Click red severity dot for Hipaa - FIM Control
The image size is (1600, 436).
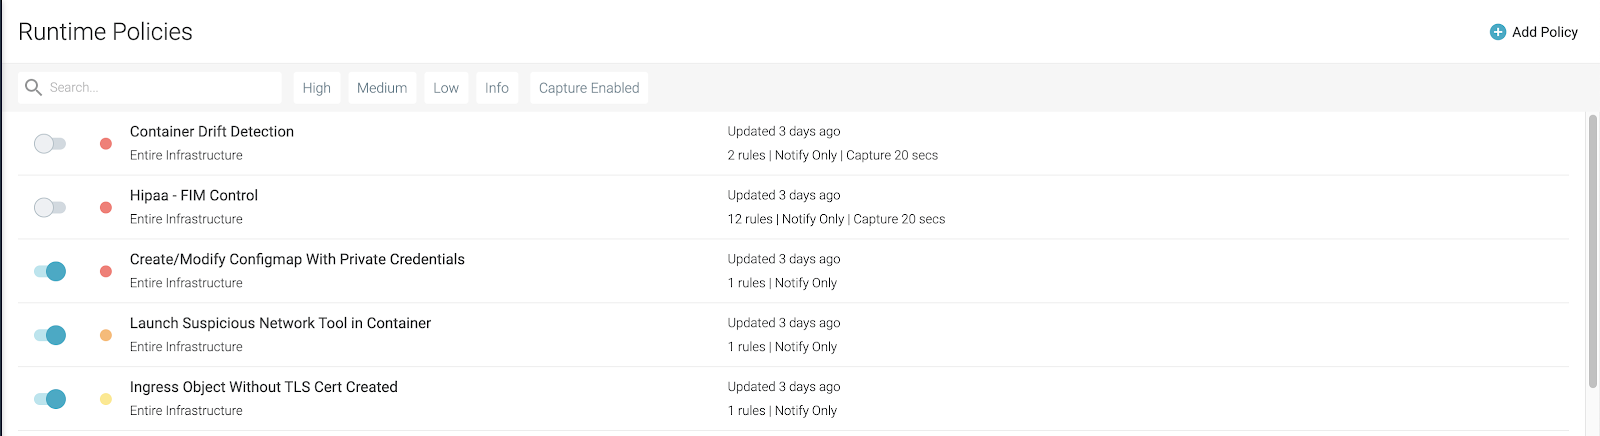click(106, 208)
